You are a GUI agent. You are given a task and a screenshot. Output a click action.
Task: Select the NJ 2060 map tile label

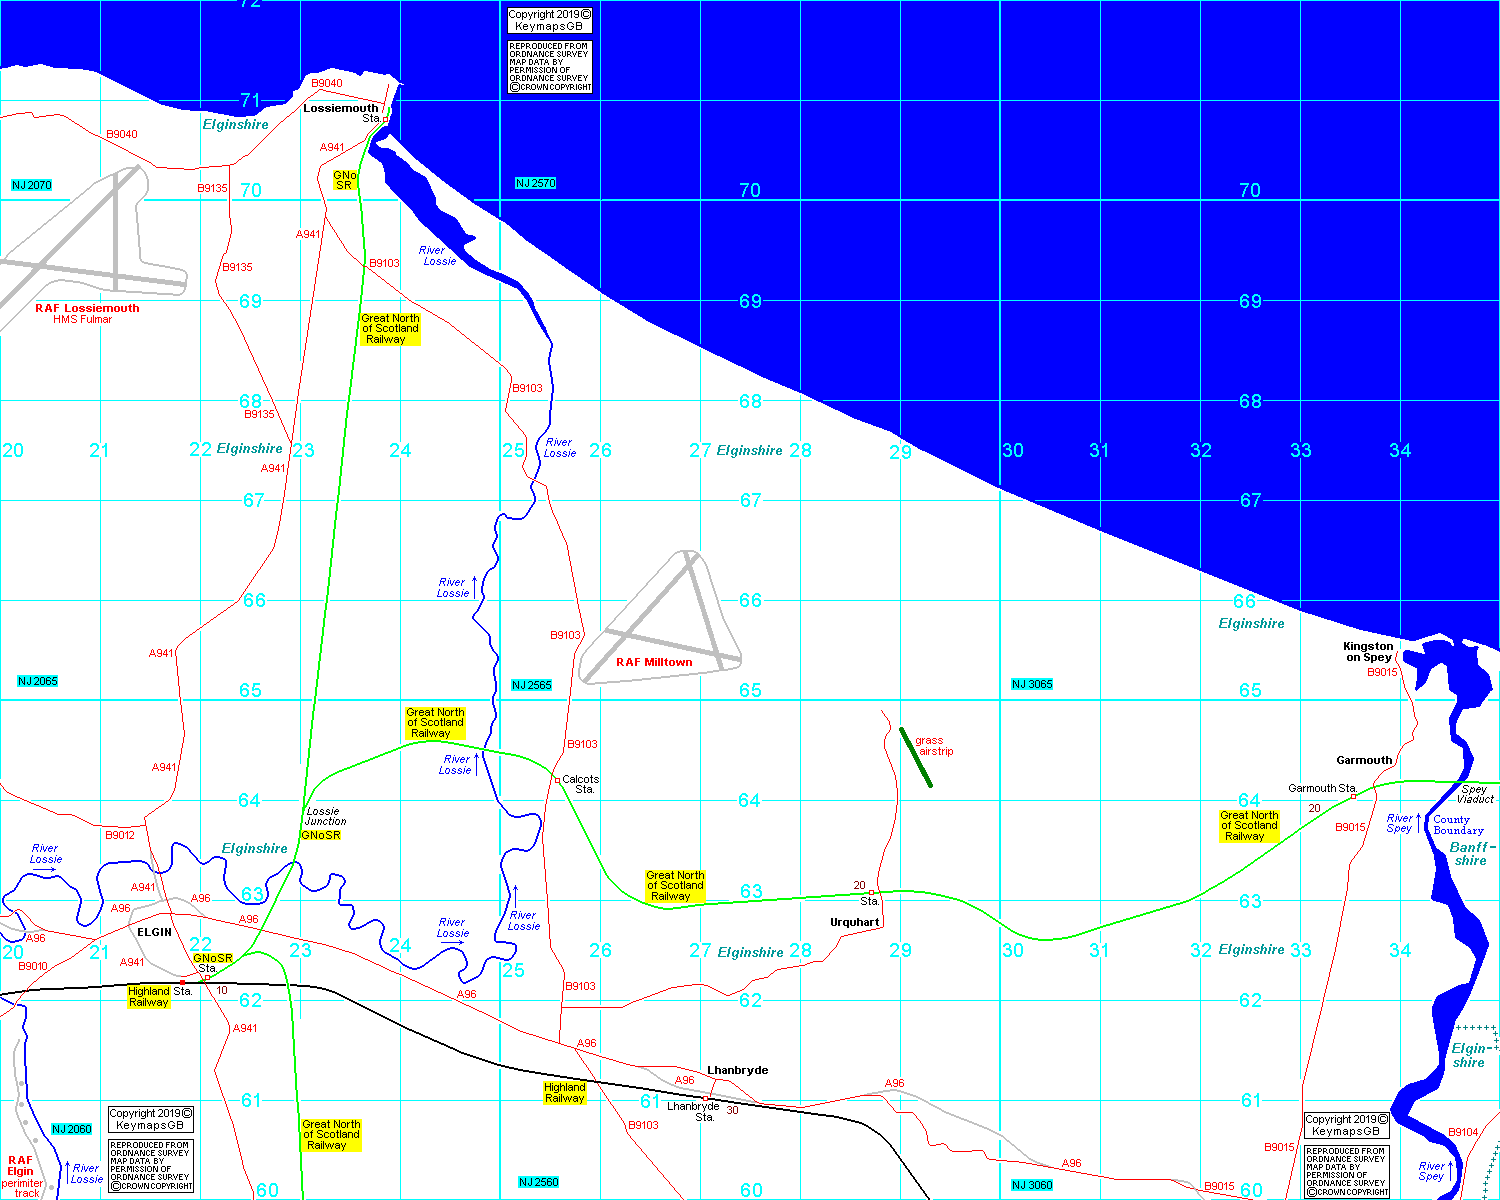71,1129
